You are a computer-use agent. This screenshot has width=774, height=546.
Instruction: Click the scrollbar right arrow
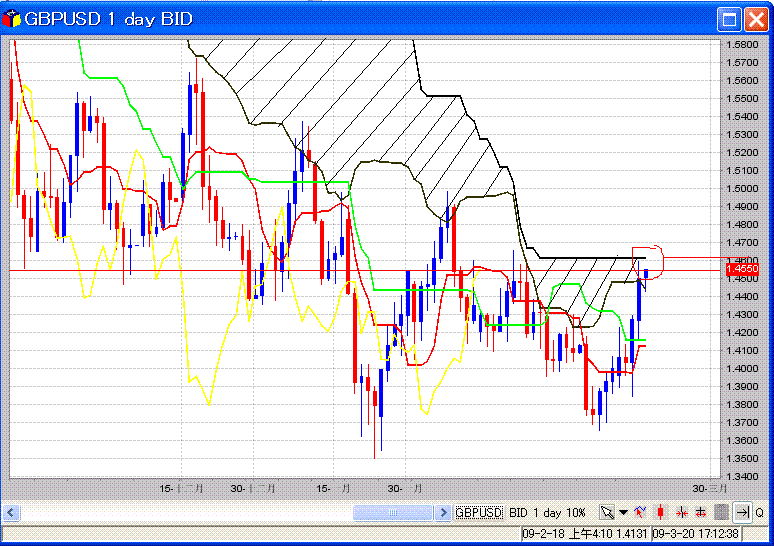tap(443, 512)
